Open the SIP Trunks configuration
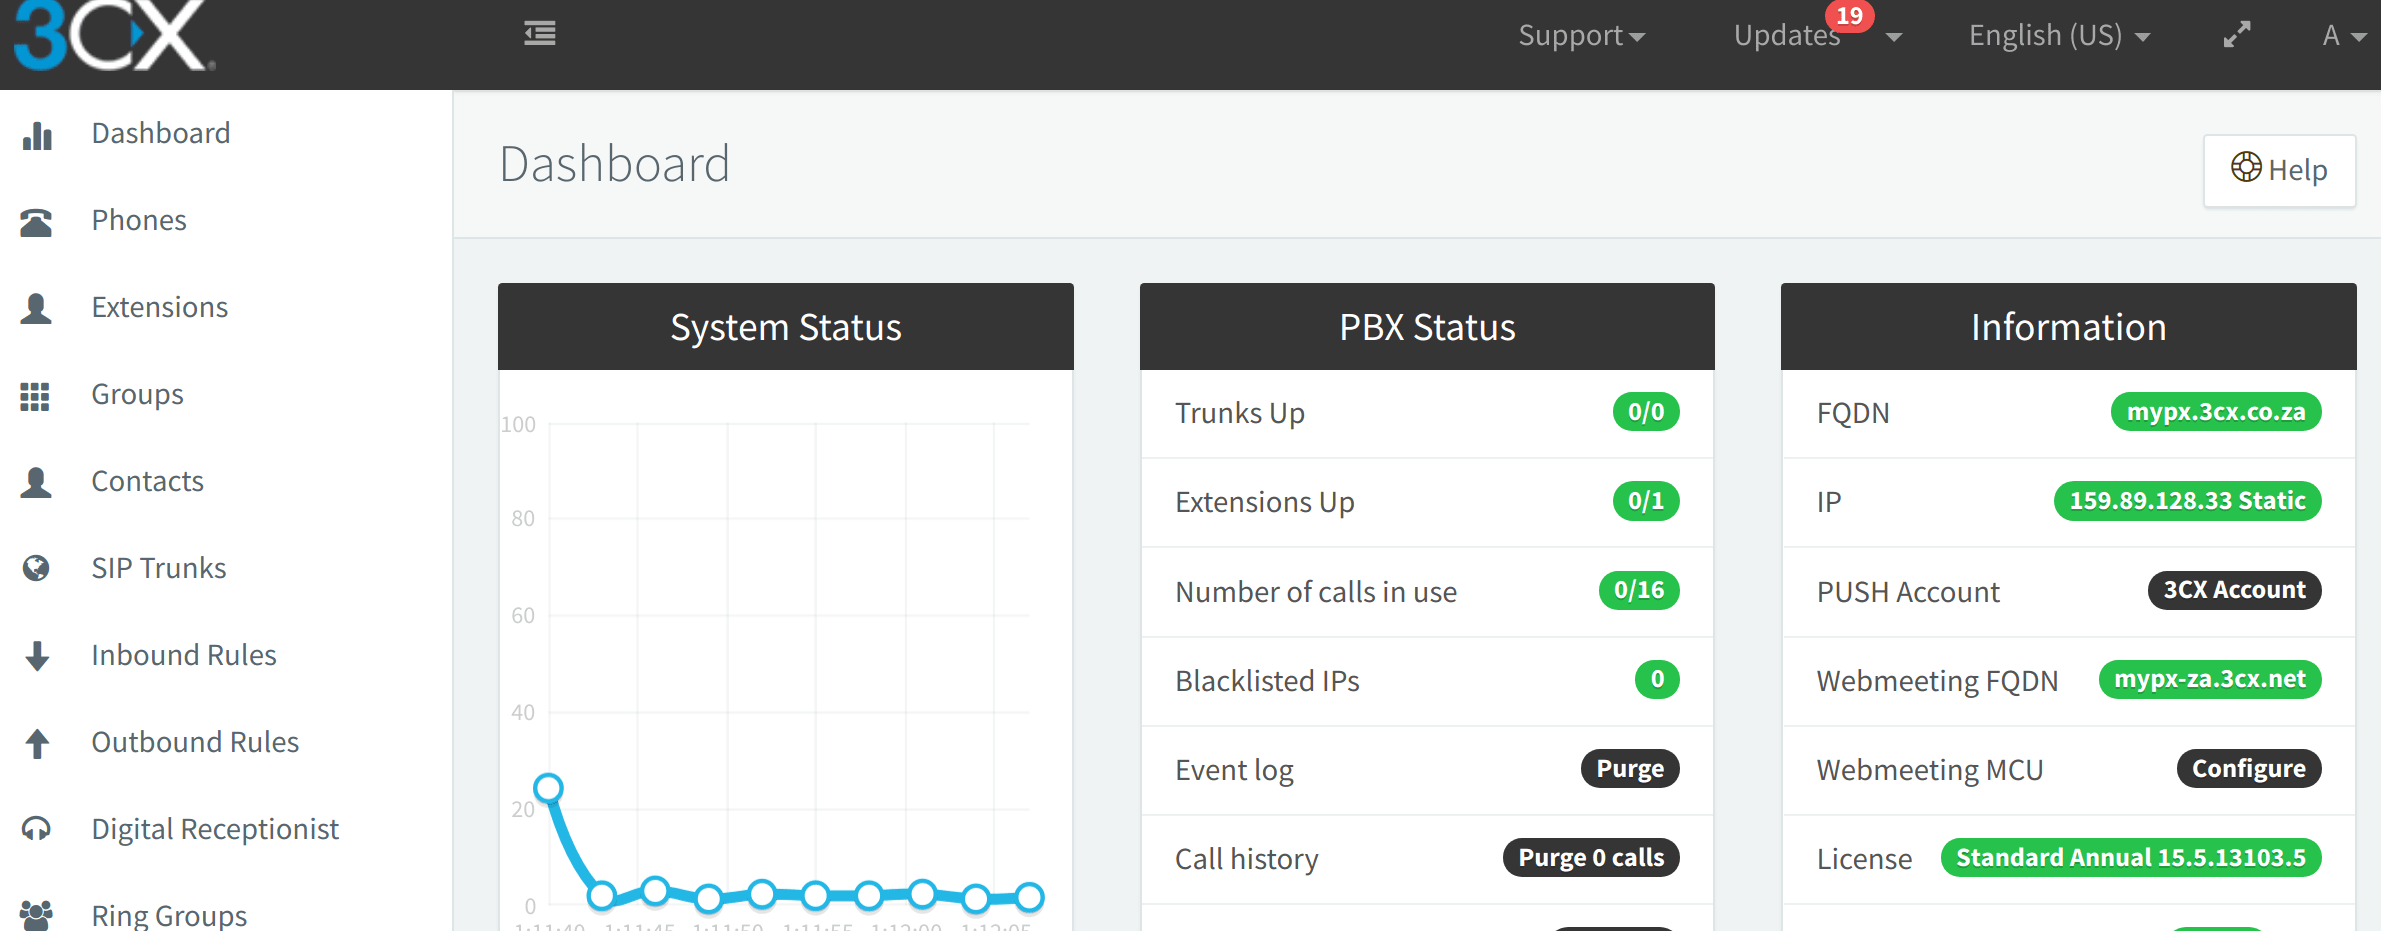The width and height of the screenshot is (2381, 931). 158,567
